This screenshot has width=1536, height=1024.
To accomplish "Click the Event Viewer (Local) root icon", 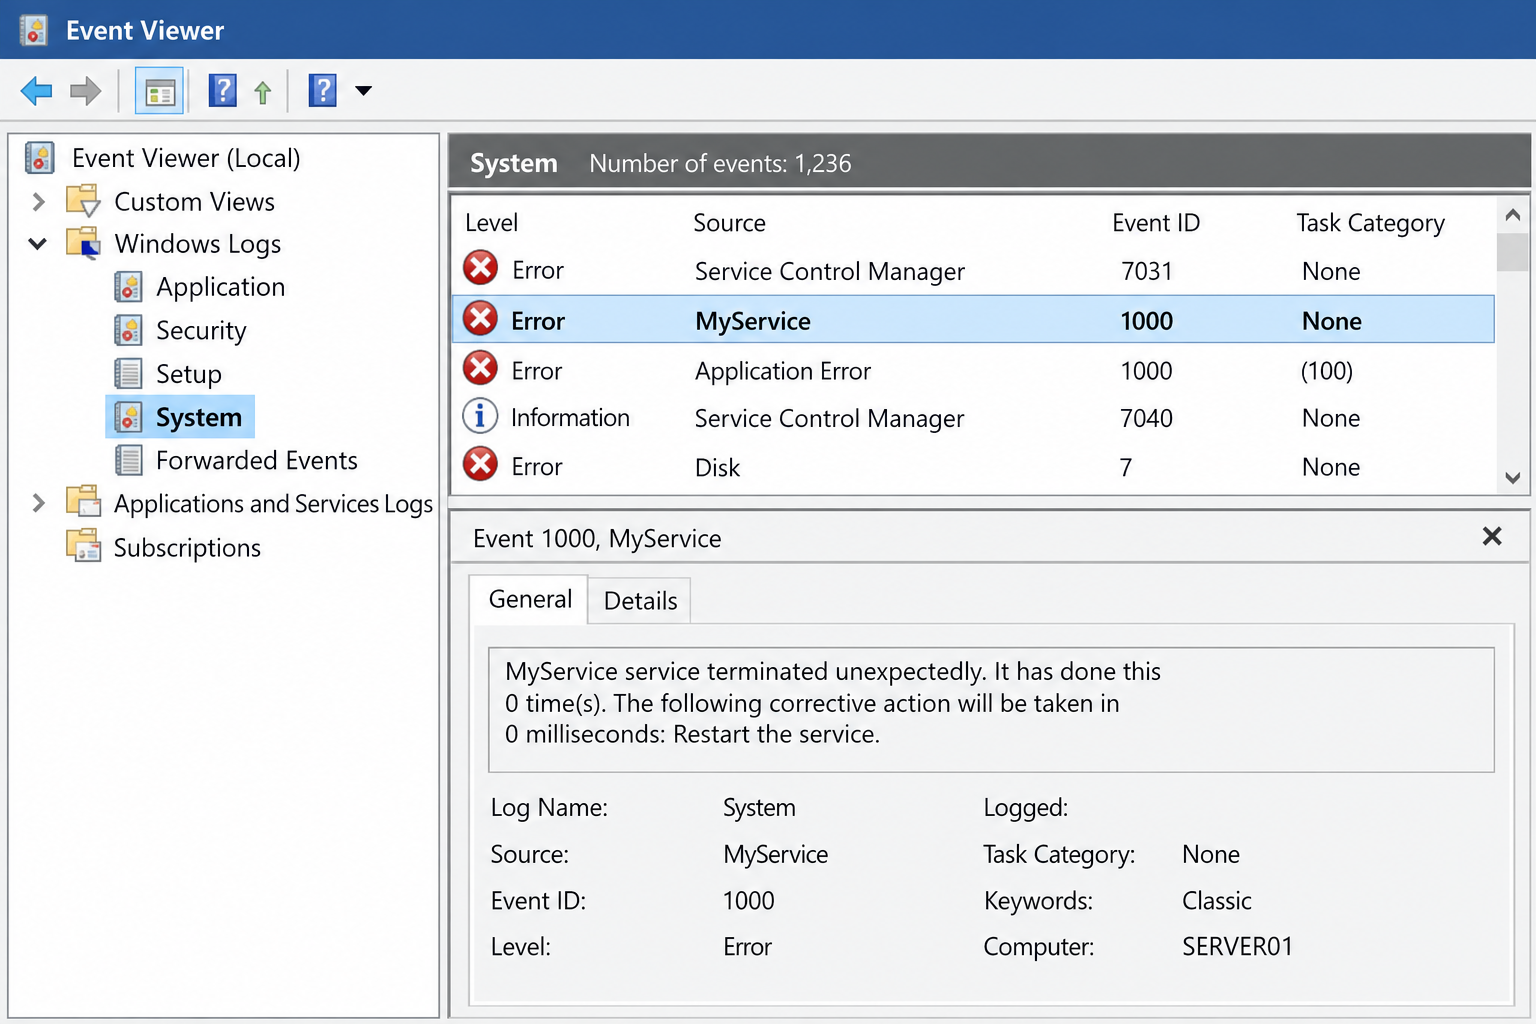I will tap(39, 158).
